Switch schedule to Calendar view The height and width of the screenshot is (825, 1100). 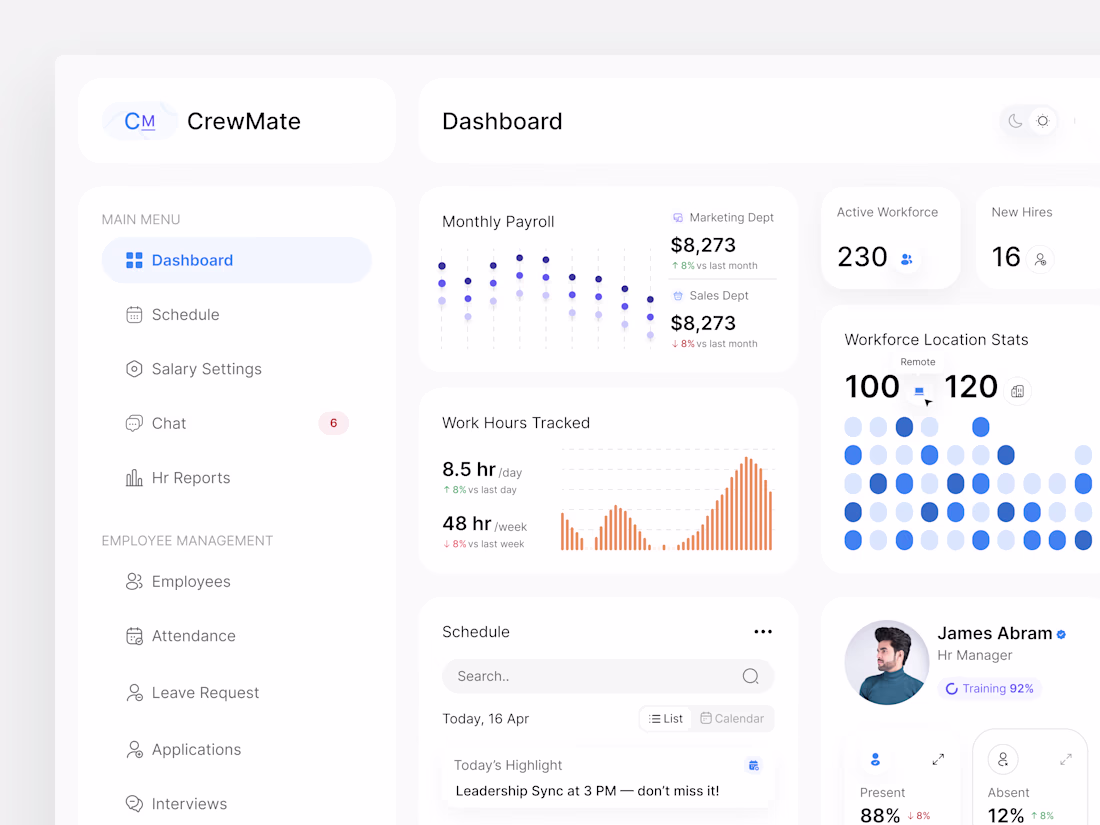click(732, 719)
